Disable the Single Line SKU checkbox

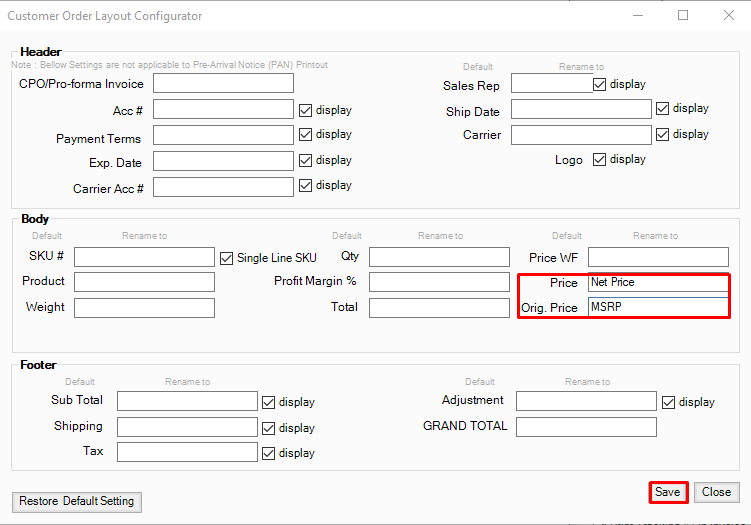[227, 257]
